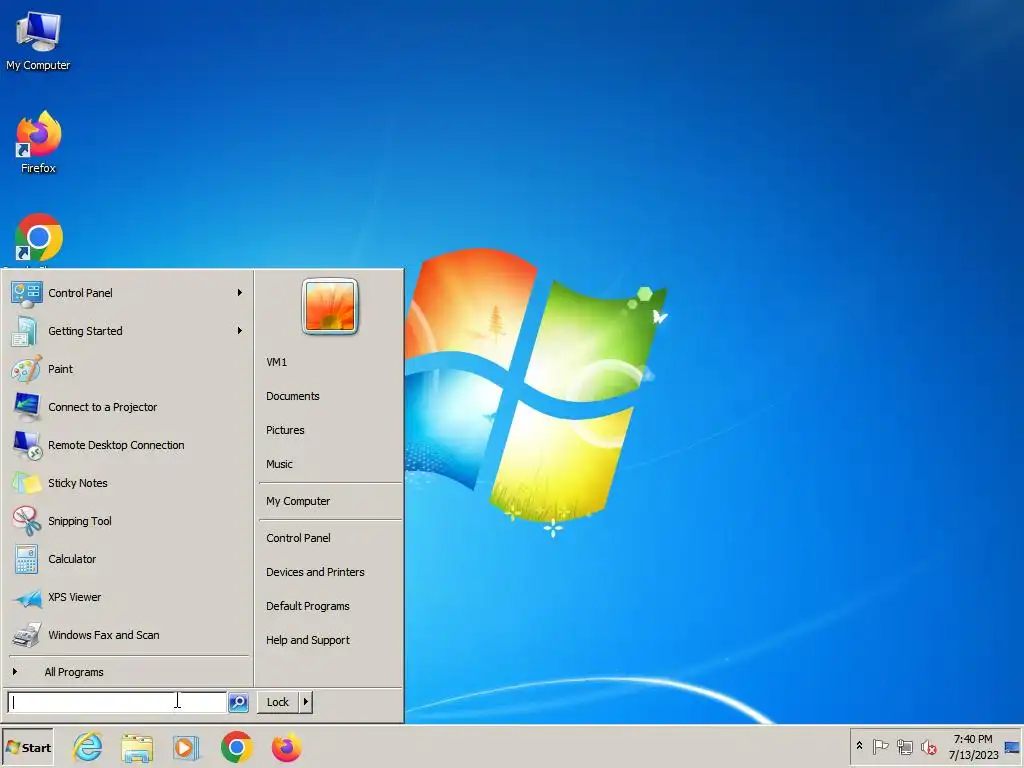Click the Paint label text
This screenshot has height=768, width=1024.
(60, 369)
